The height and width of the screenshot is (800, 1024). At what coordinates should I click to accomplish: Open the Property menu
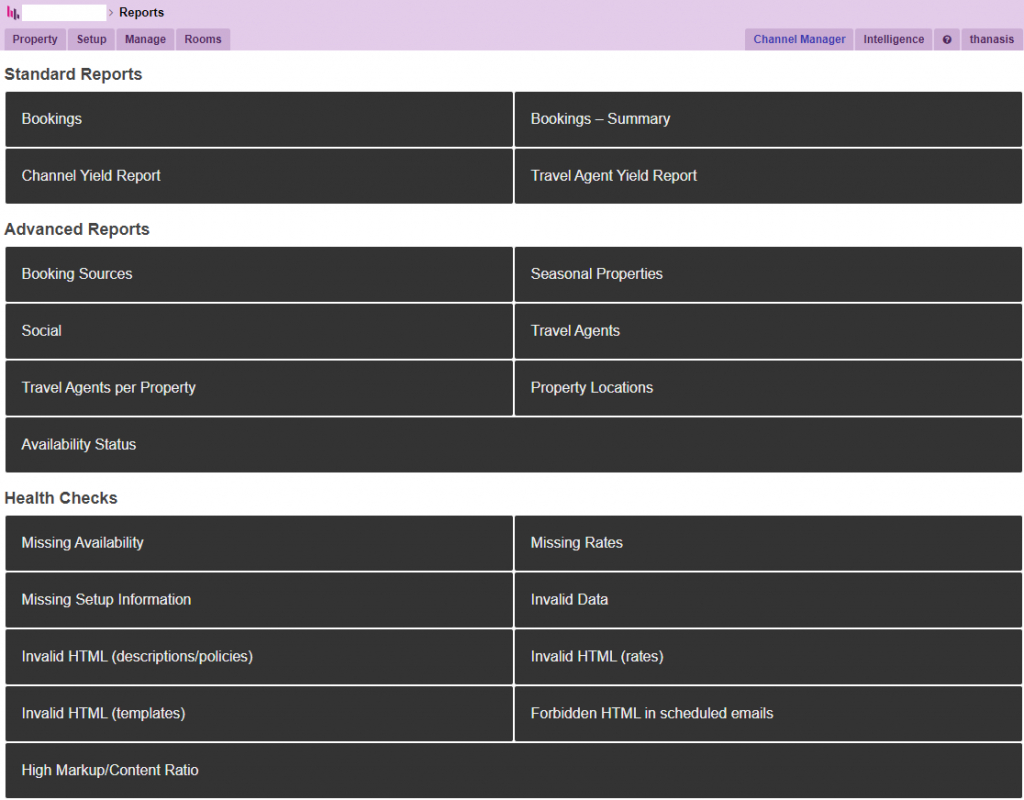pos(35,40)
